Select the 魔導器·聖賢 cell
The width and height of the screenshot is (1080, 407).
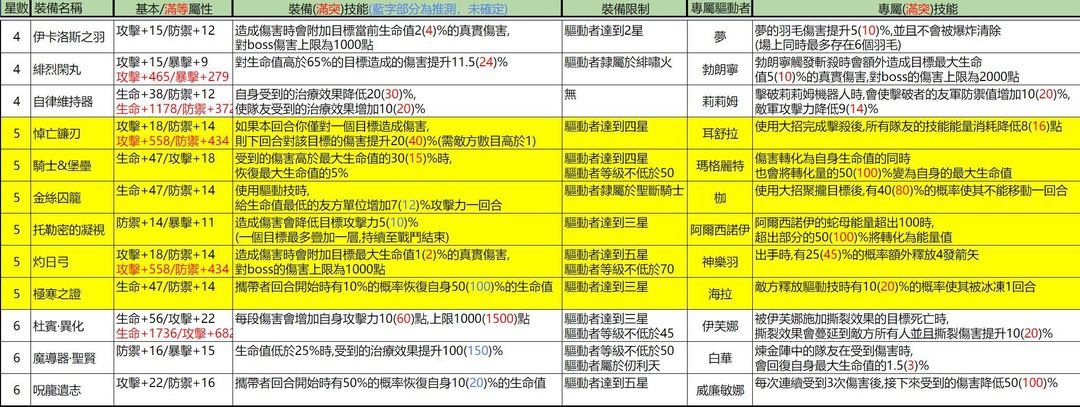(72, 358)
